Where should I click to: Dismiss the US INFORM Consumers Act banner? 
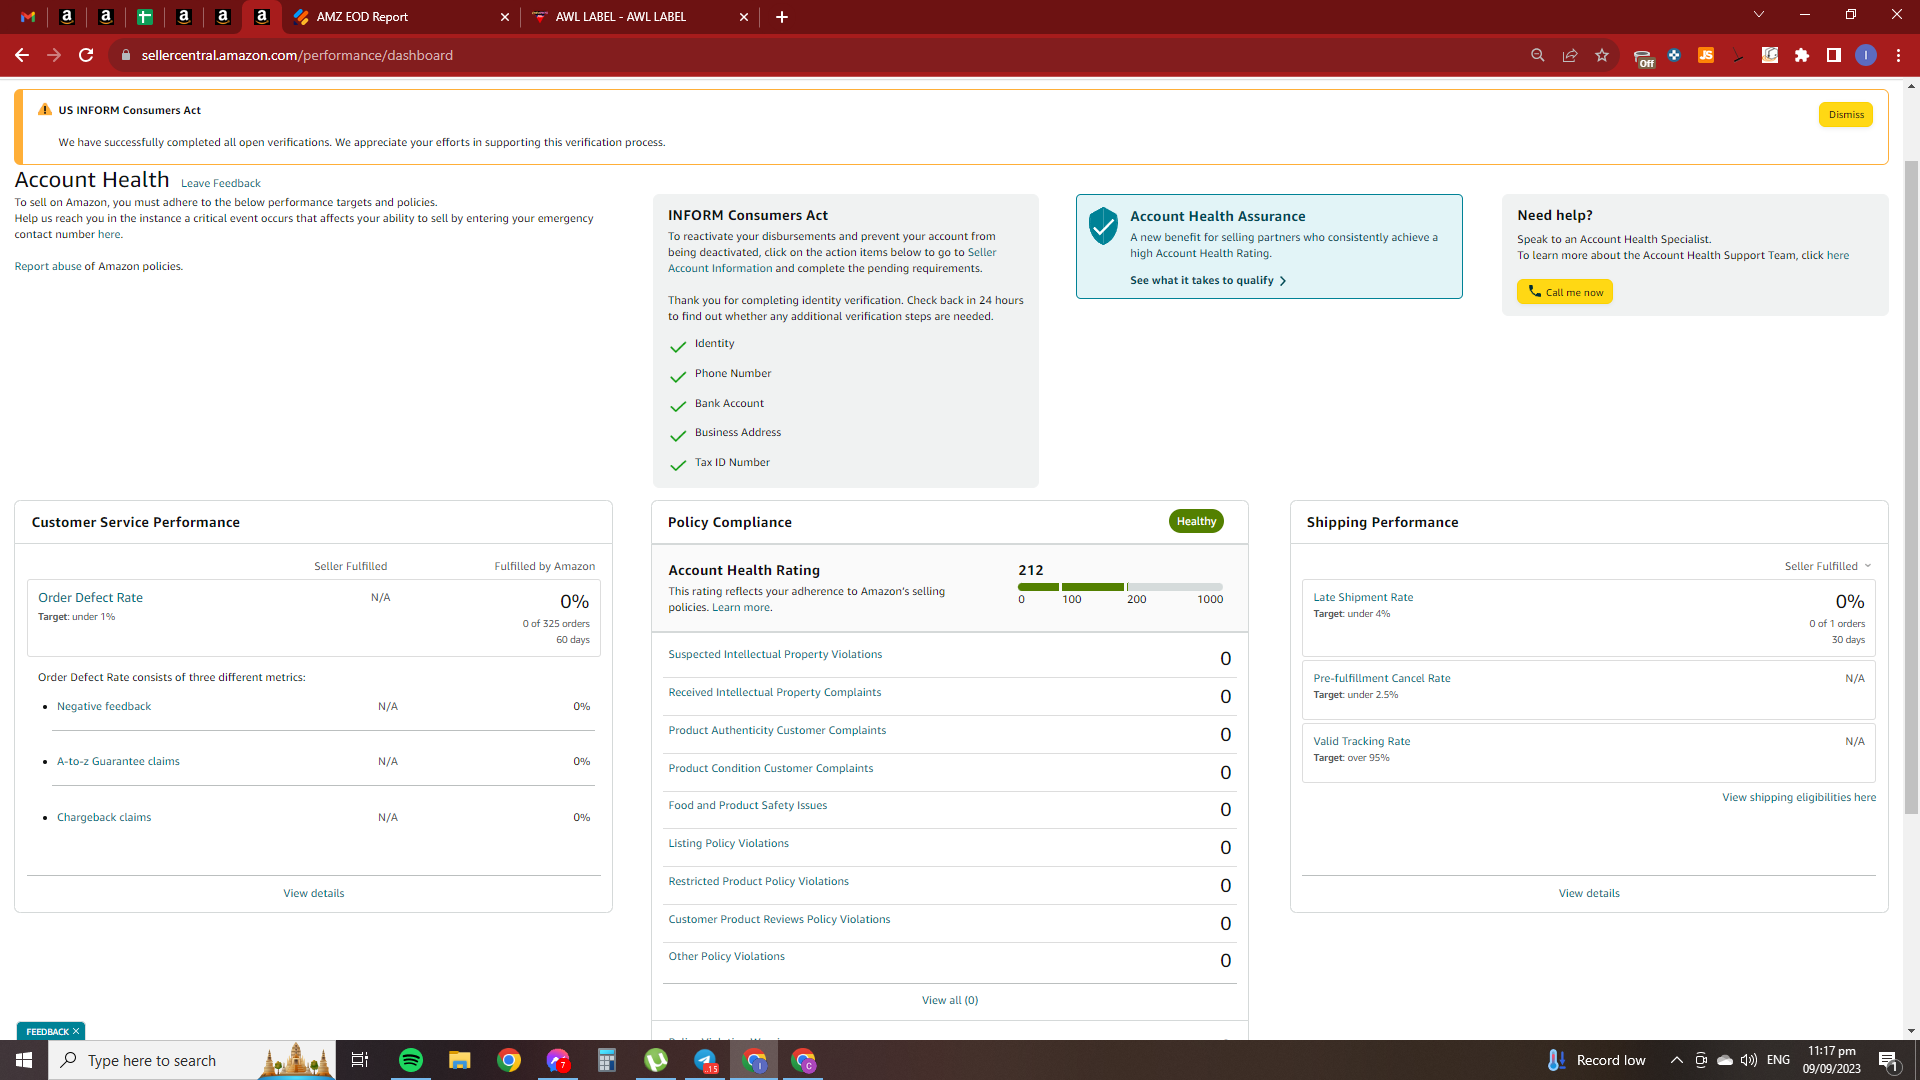pos(1846,115)
